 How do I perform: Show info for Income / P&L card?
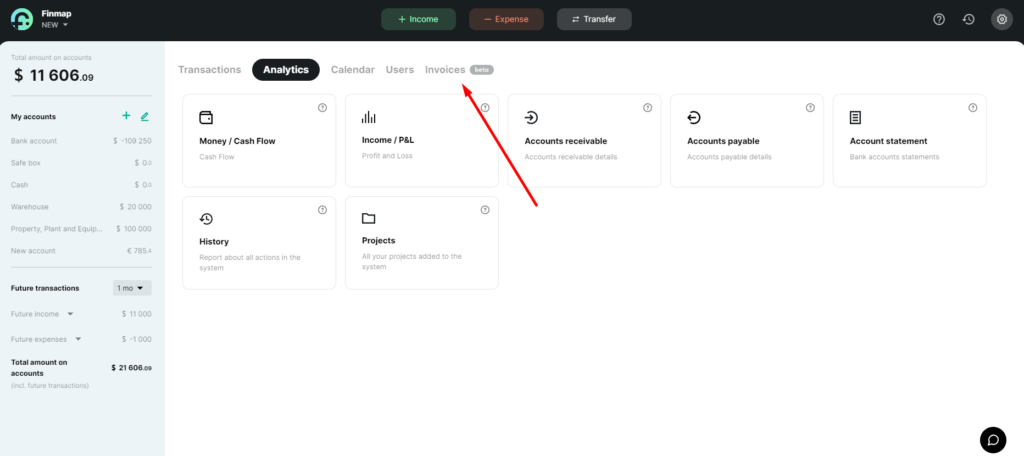pos(485,108)
